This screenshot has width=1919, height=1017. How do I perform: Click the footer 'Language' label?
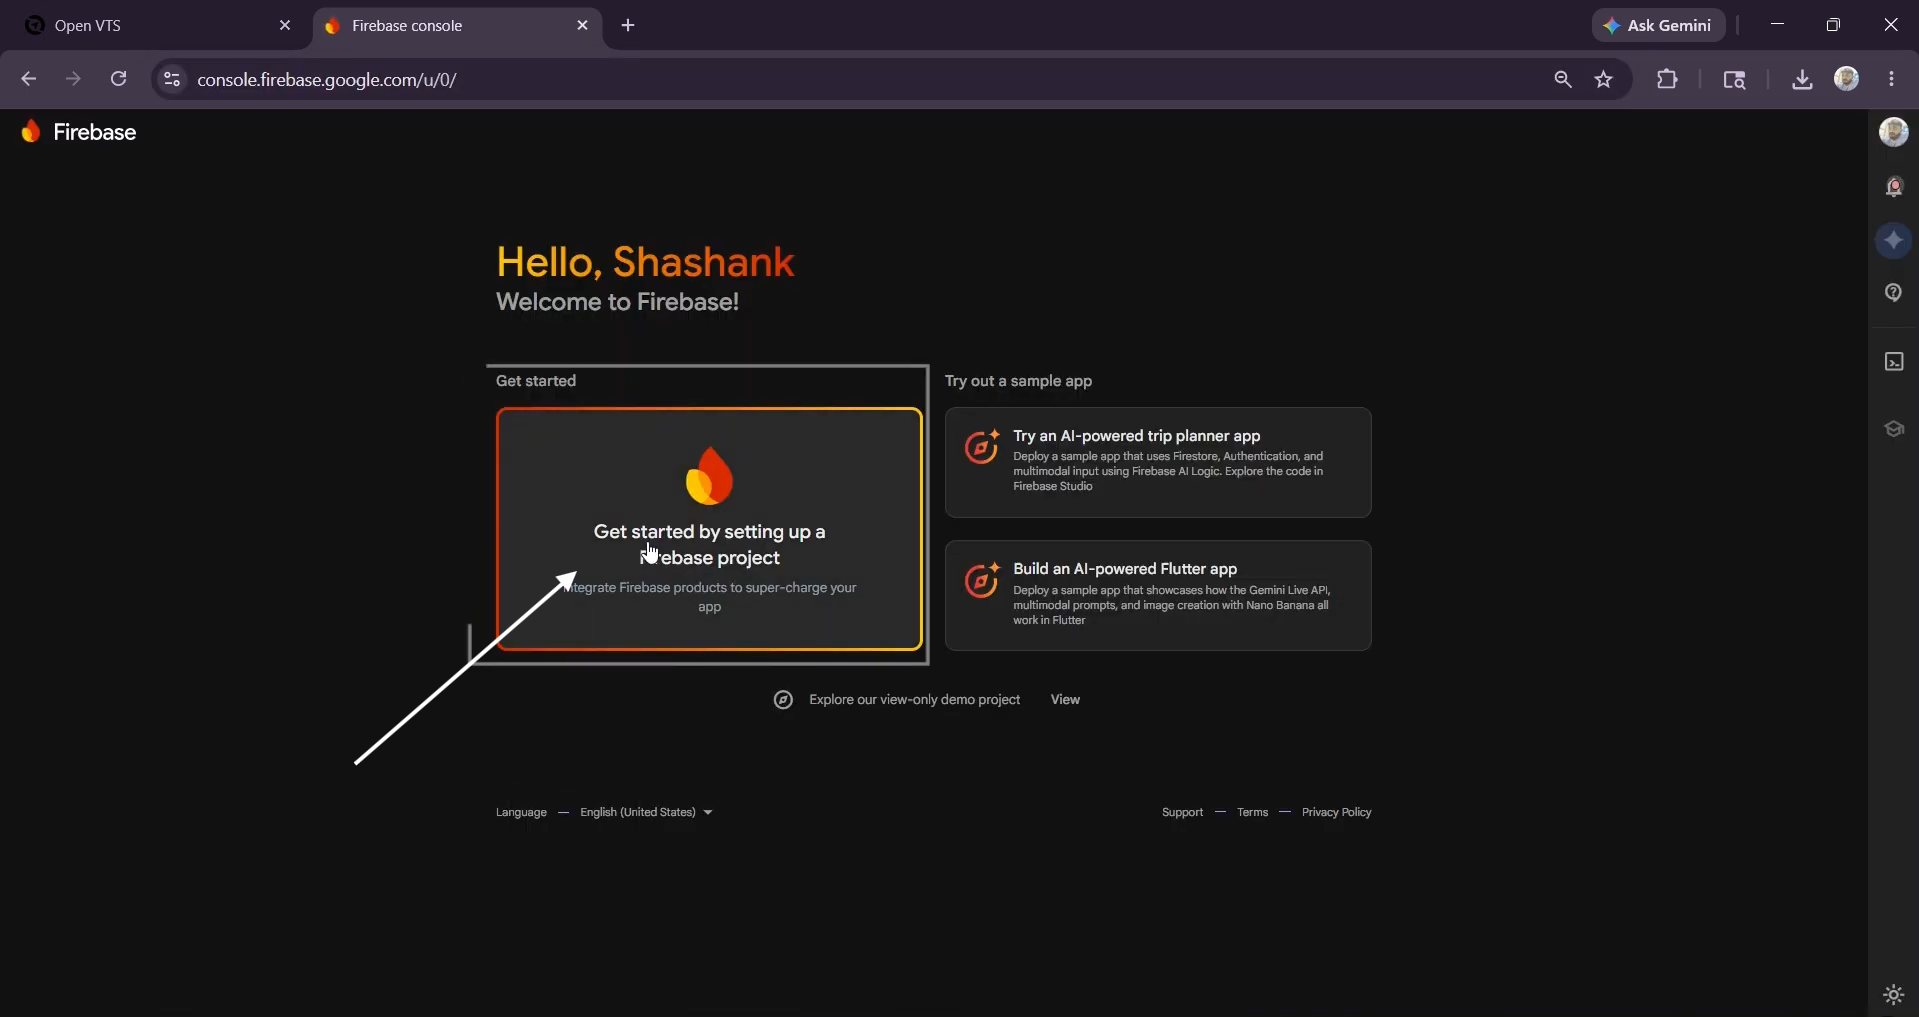click(521, 812)
